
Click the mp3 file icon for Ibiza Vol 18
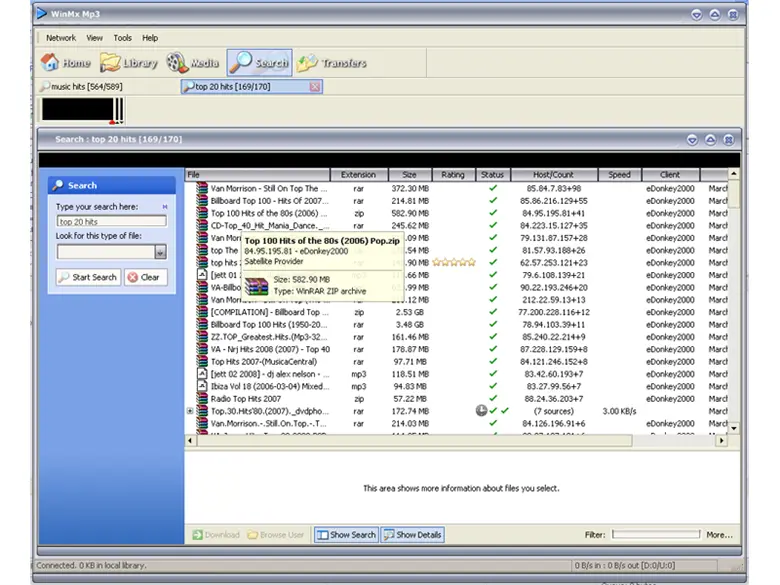click(202, 385)
